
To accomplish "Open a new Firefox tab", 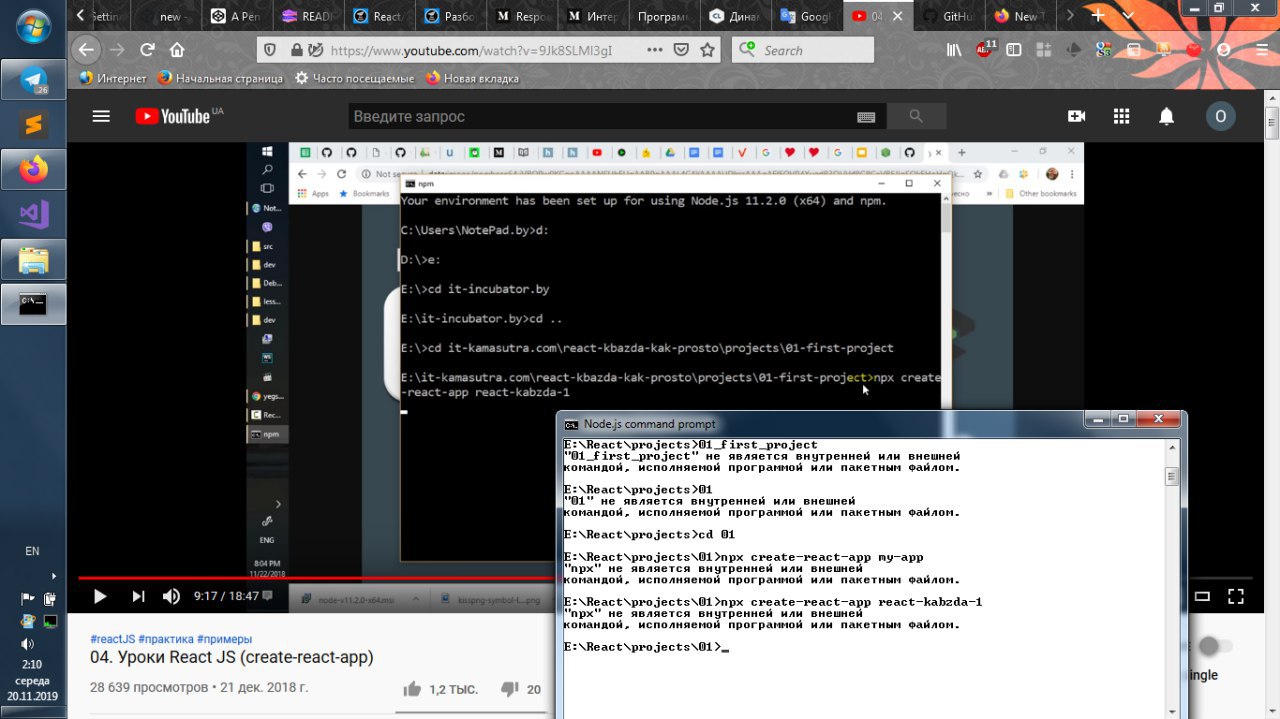I will coord(1098,16).
